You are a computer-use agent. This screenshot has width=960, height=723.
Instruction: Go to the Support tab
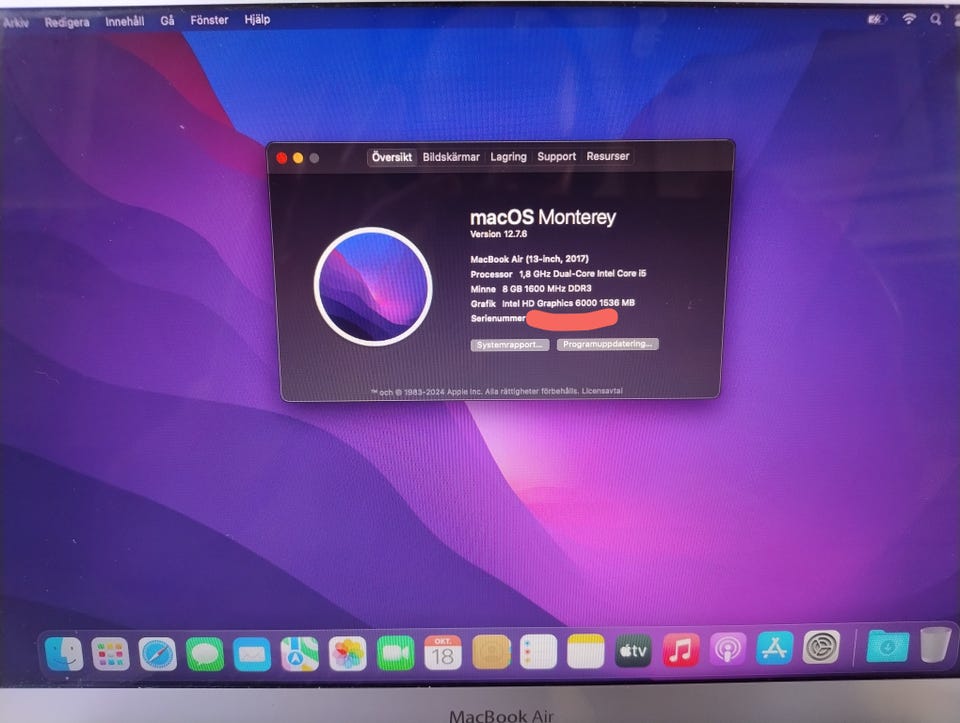[x=557, y=157]
